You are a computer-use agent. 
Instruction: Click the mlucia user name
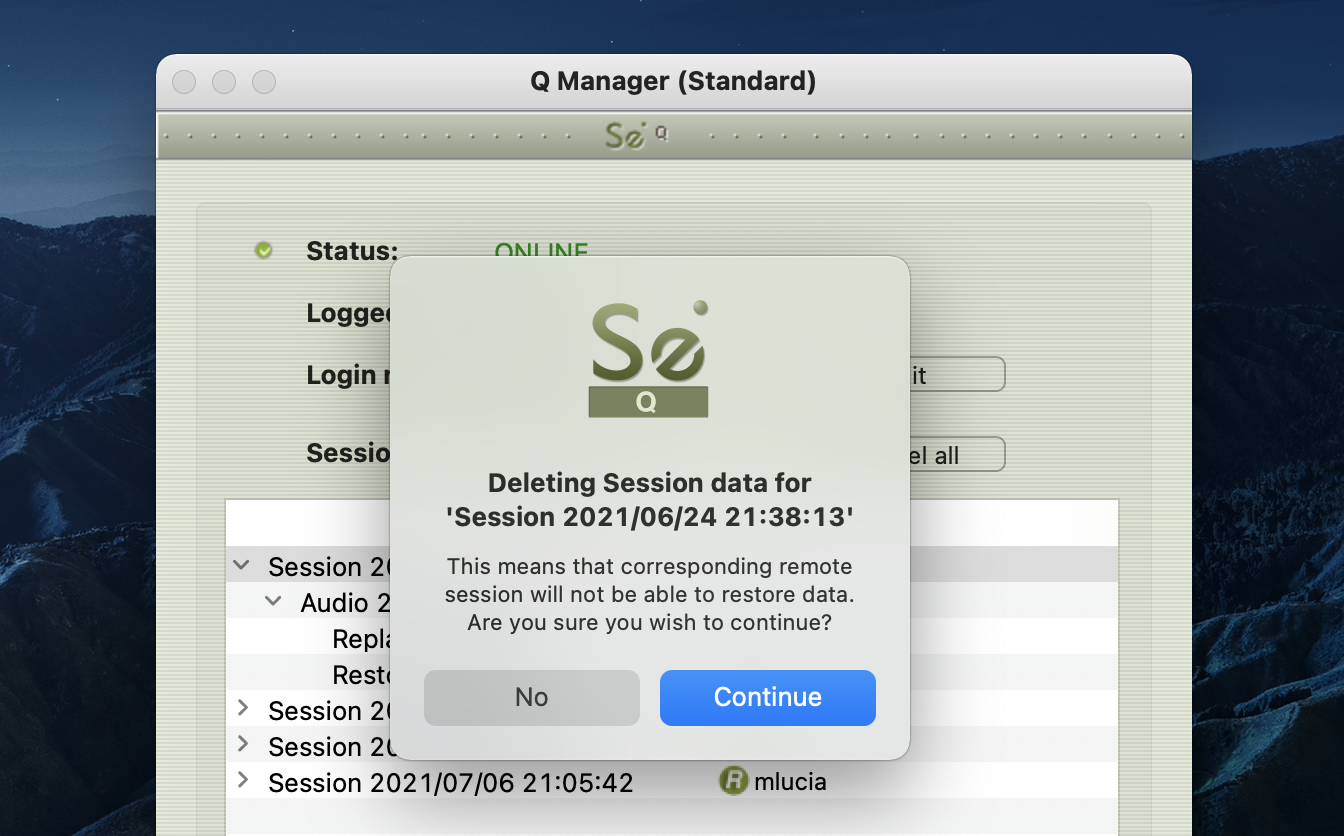[x=790, y=781]
